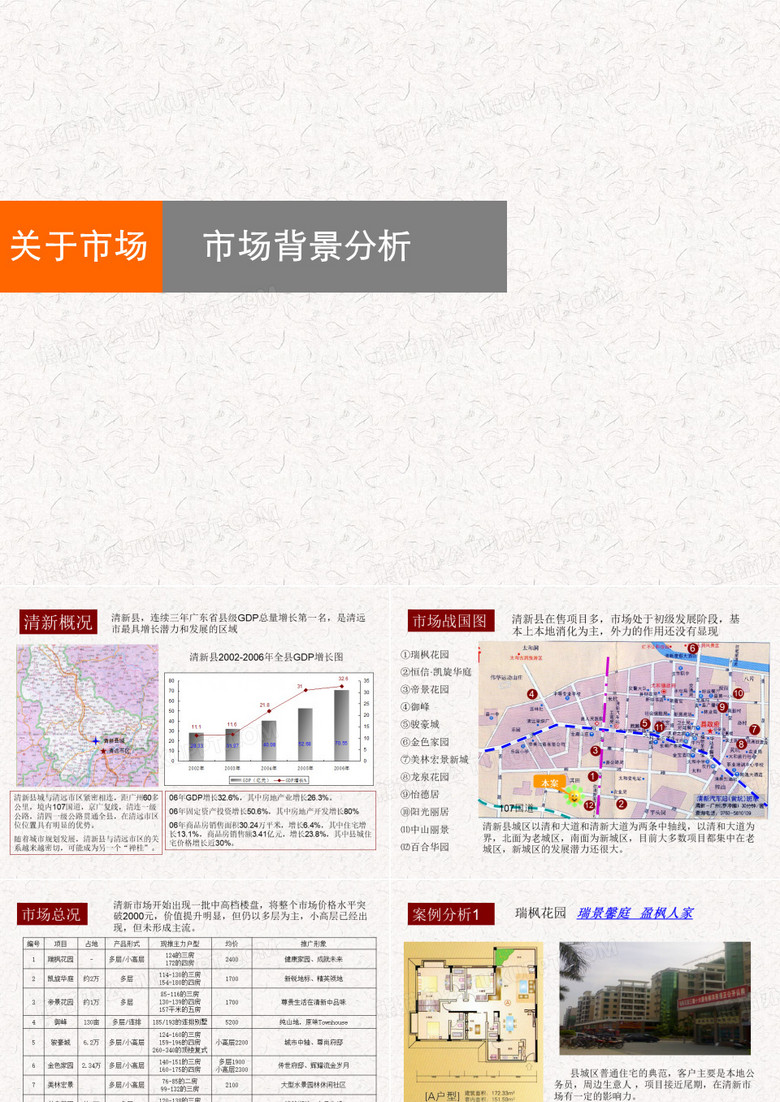Viewport: 780px width, 1102px height.
Task: Click the 编号 table column header
Action: tap(33, 943)
